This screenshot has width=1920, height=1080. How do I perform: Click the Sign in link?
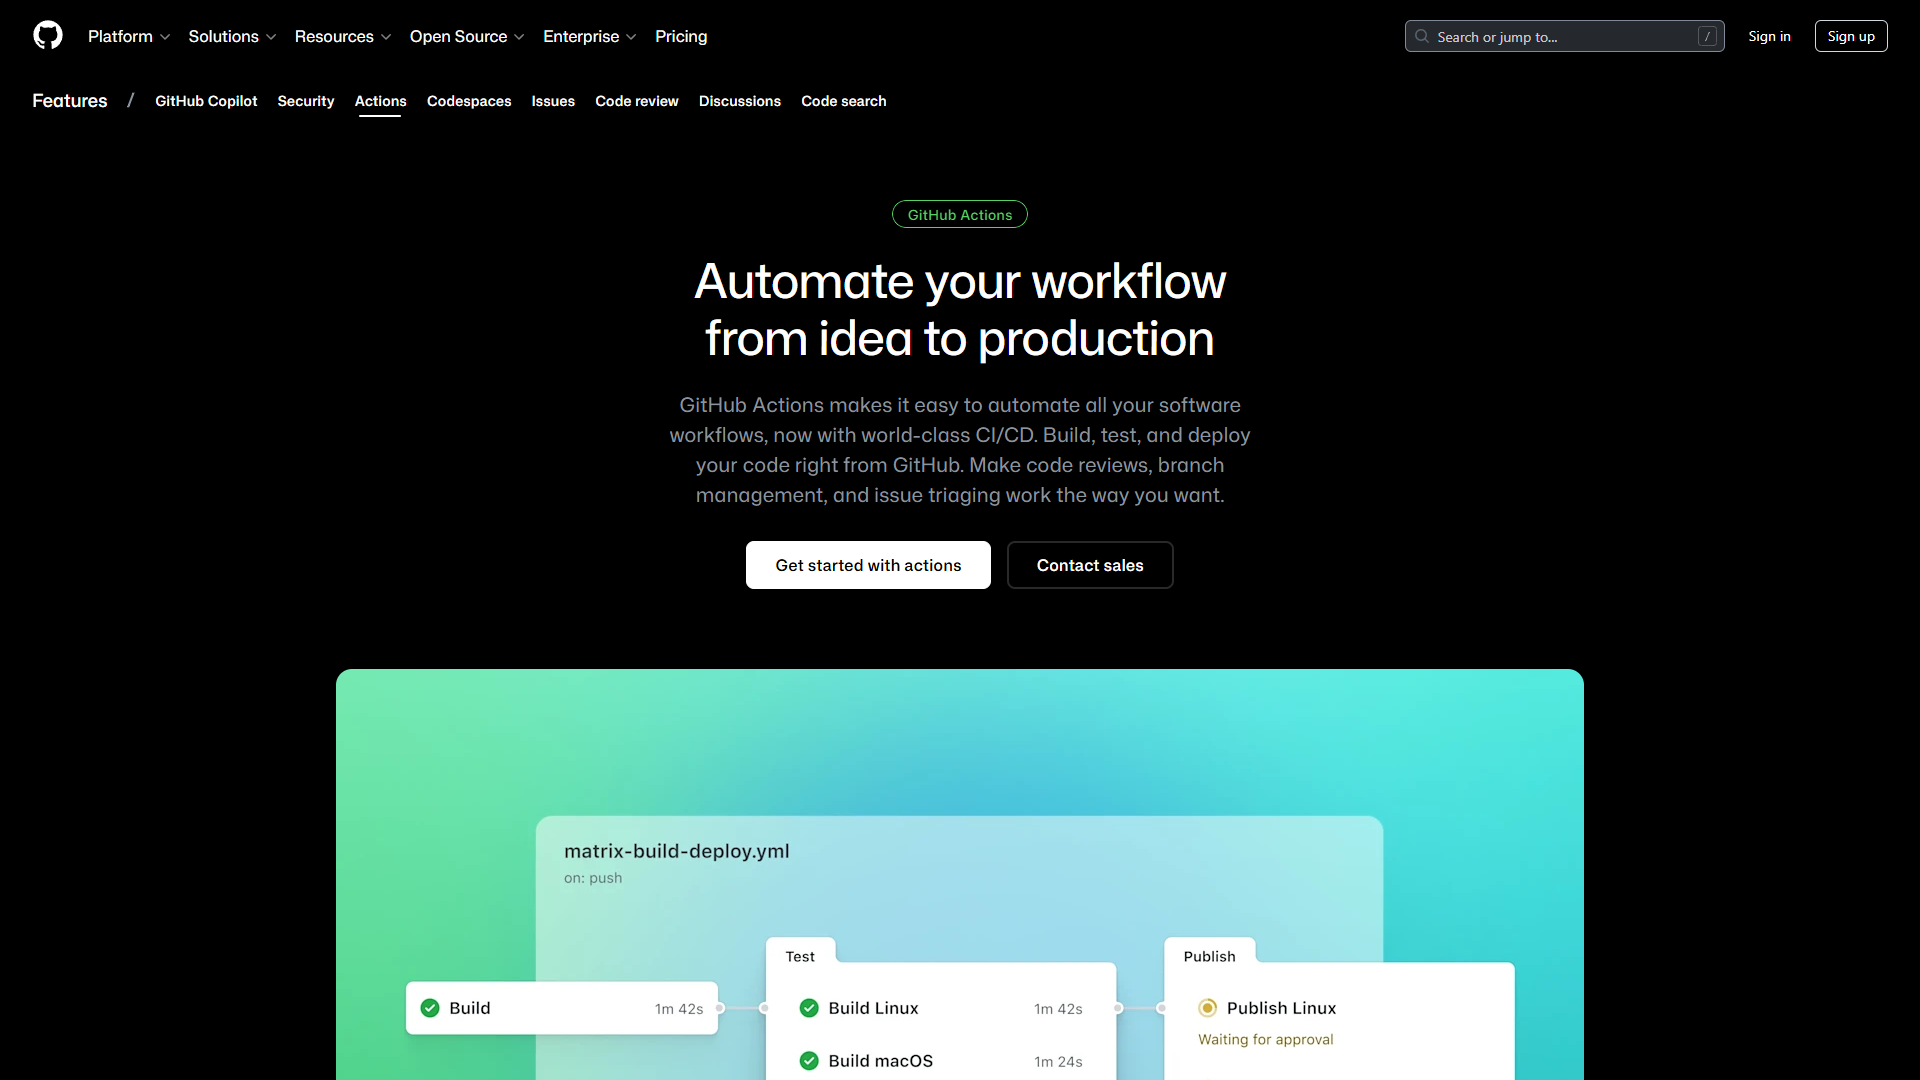click(x=1769, y=36)
